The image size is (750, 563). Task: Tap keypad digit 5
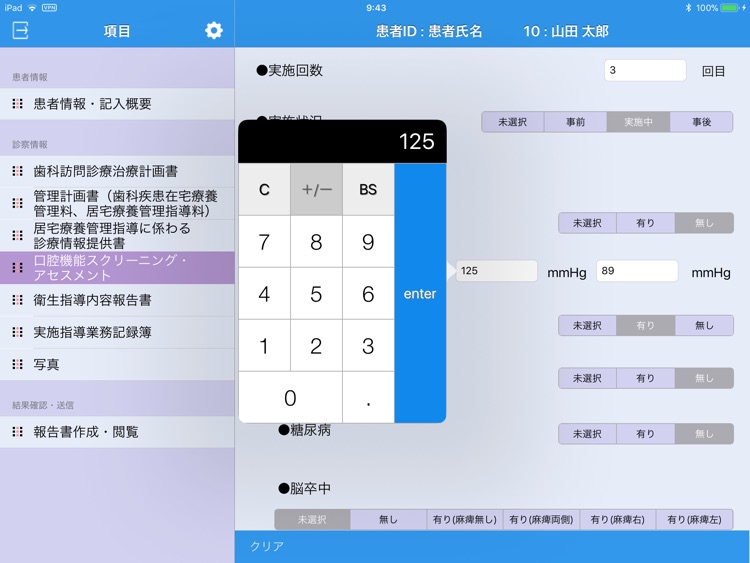316,294
